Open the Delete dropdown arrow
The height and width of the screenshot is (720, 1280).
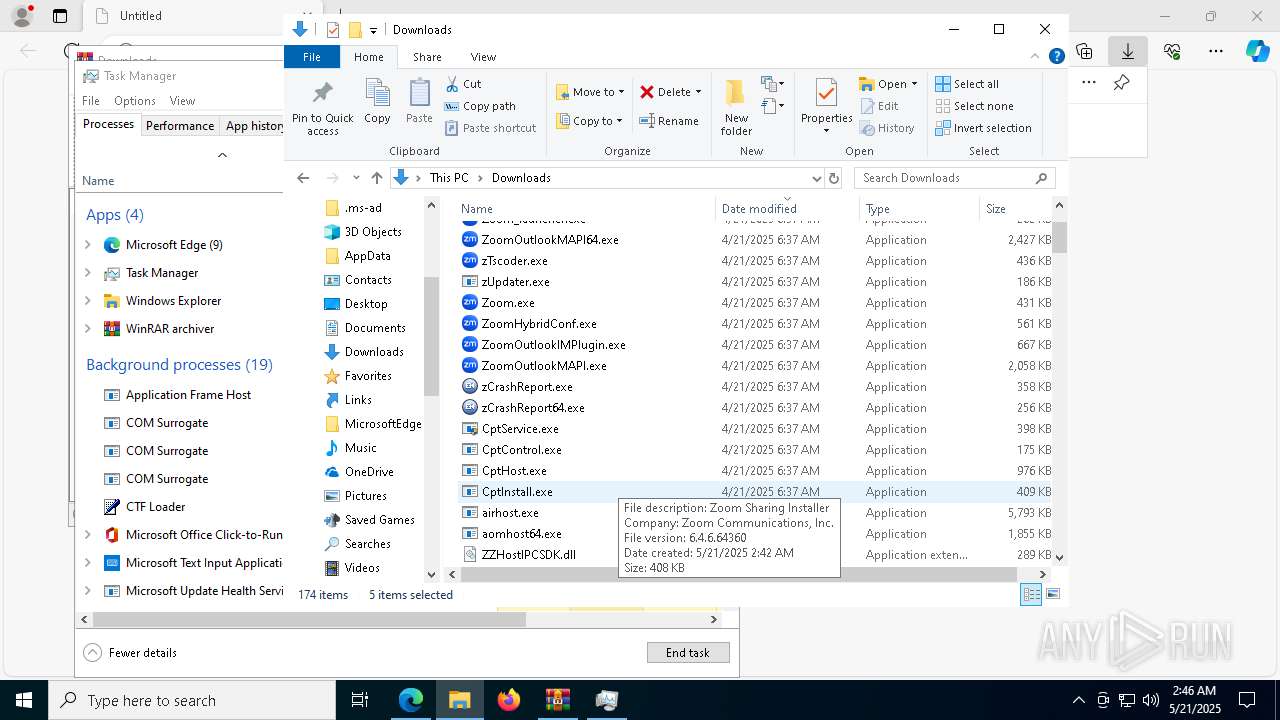pyautogui.click(x=698, y=92)
